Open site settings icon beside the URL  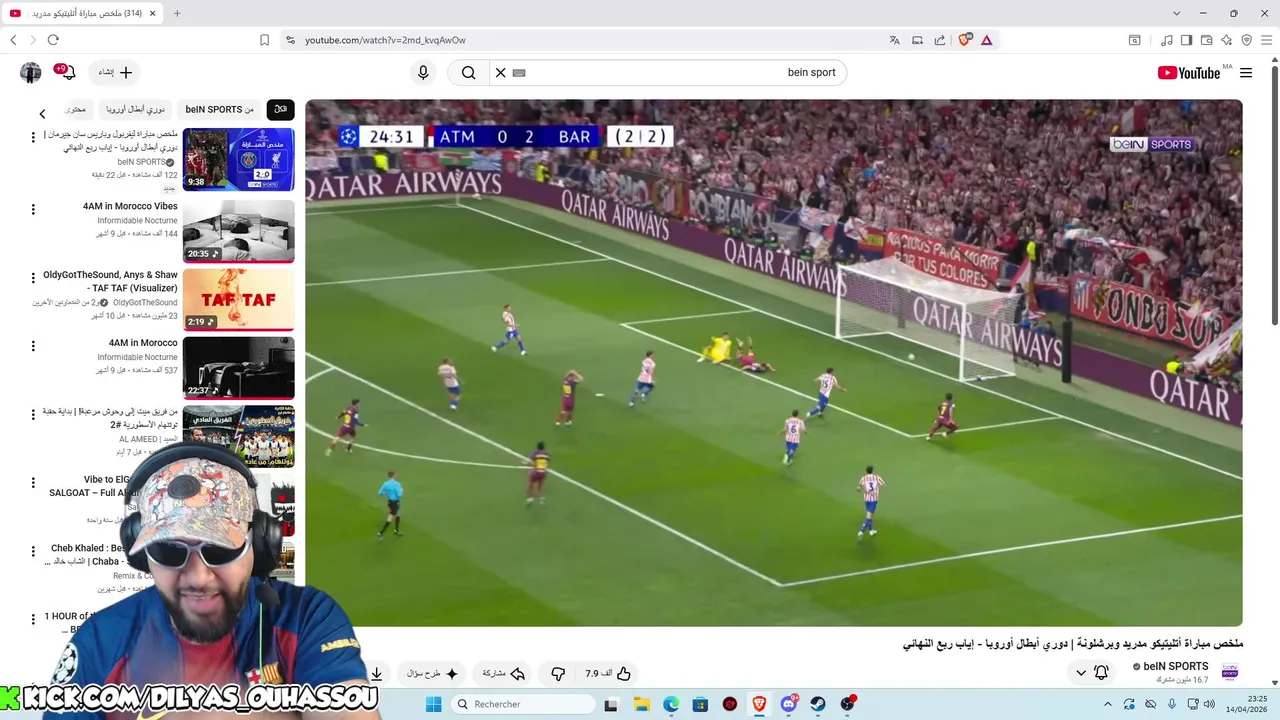click(x=290, y=40)
